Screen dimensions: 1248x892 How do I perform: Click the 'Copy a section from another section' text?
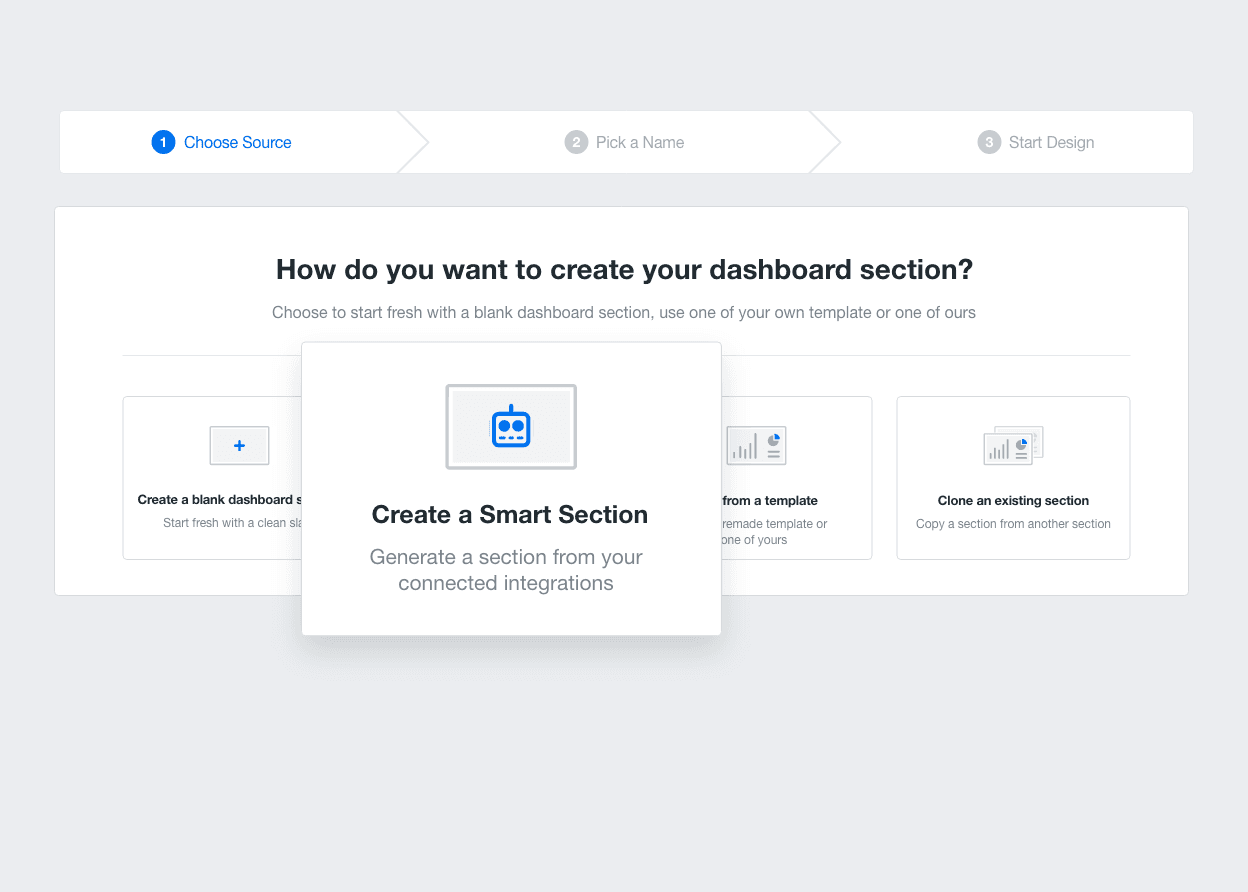(1013, 524)
